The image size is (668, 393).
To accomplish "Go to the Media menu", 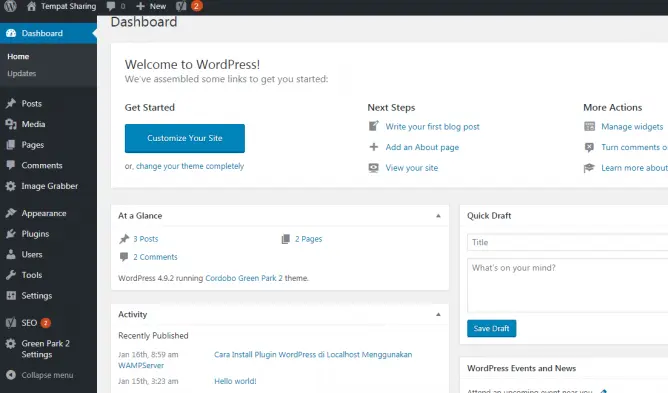I will pyautogui.click(x=33, y=124).
